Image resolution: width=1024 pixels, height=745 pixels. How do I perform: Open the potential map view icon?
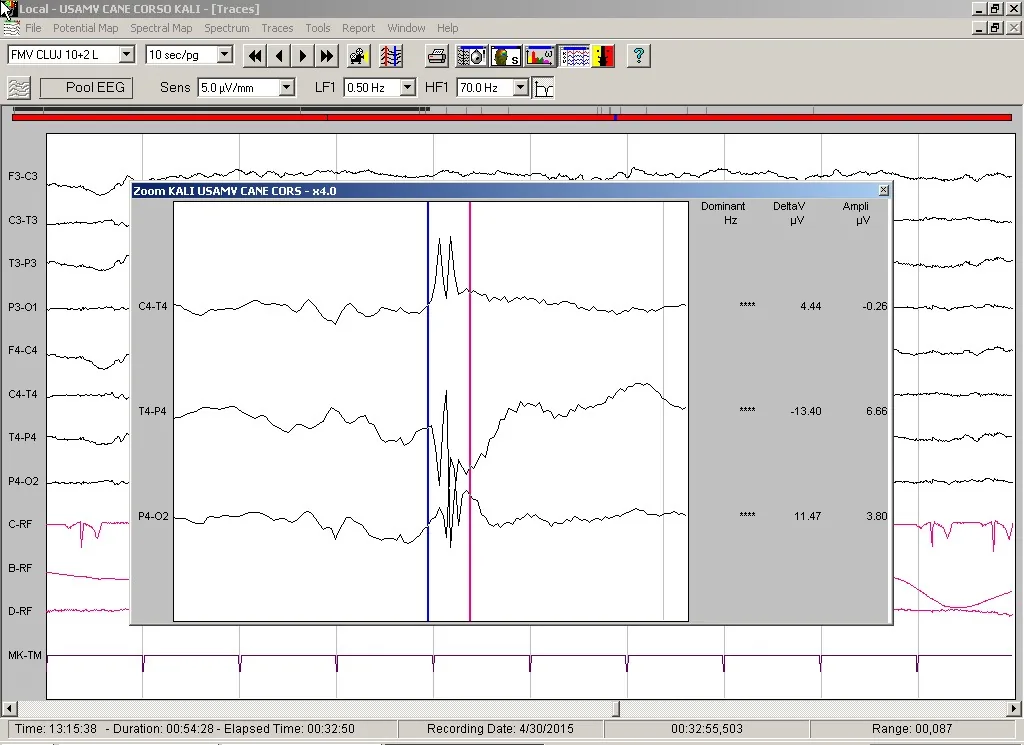472,56
